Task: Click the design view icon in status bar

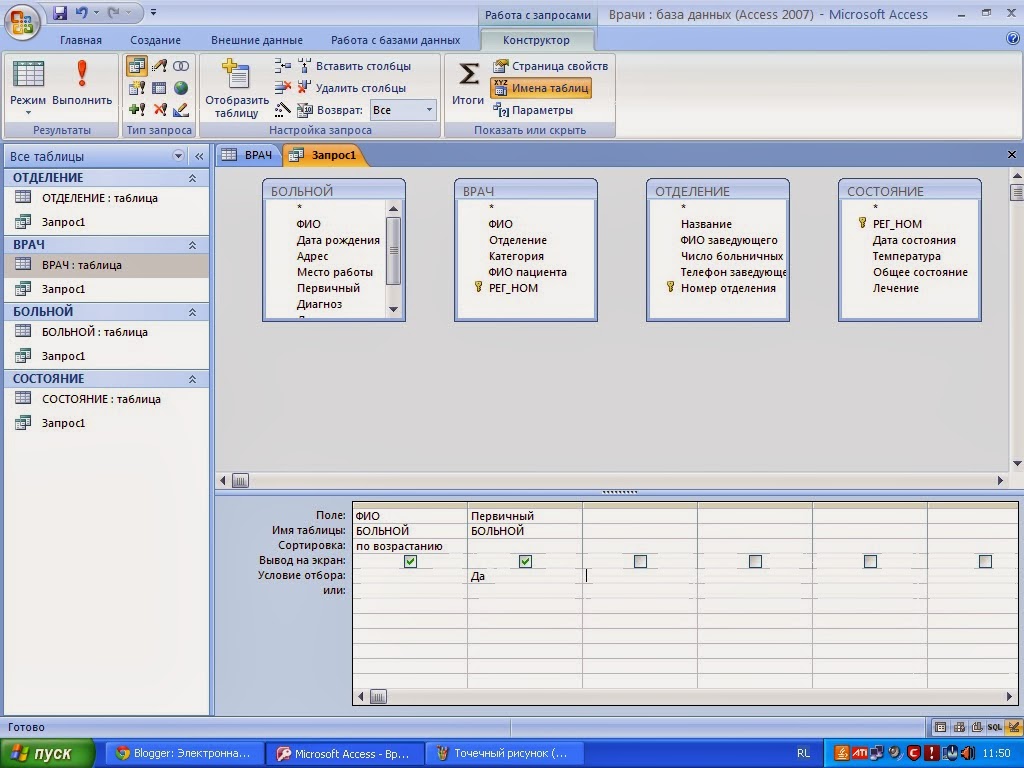Action: click(1013, 727)
